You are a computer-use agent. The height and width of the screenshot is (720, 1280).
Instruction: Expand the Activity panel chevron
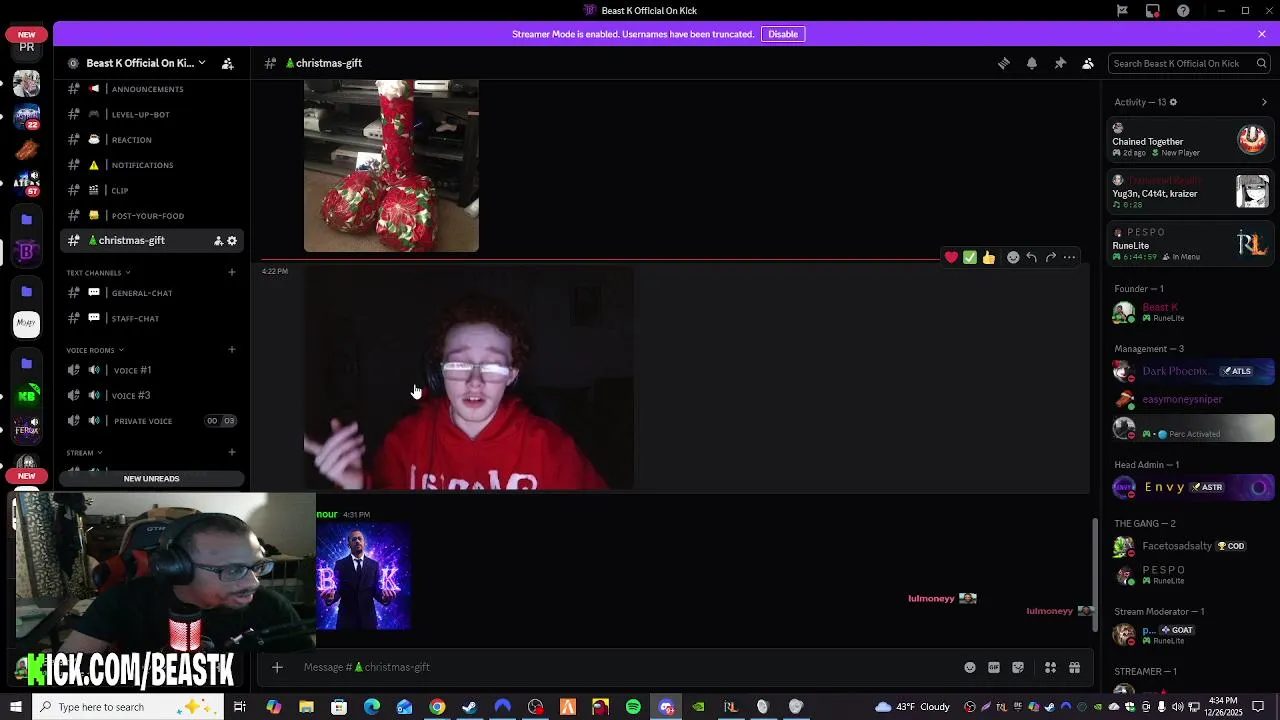(x=1264, y=102)
